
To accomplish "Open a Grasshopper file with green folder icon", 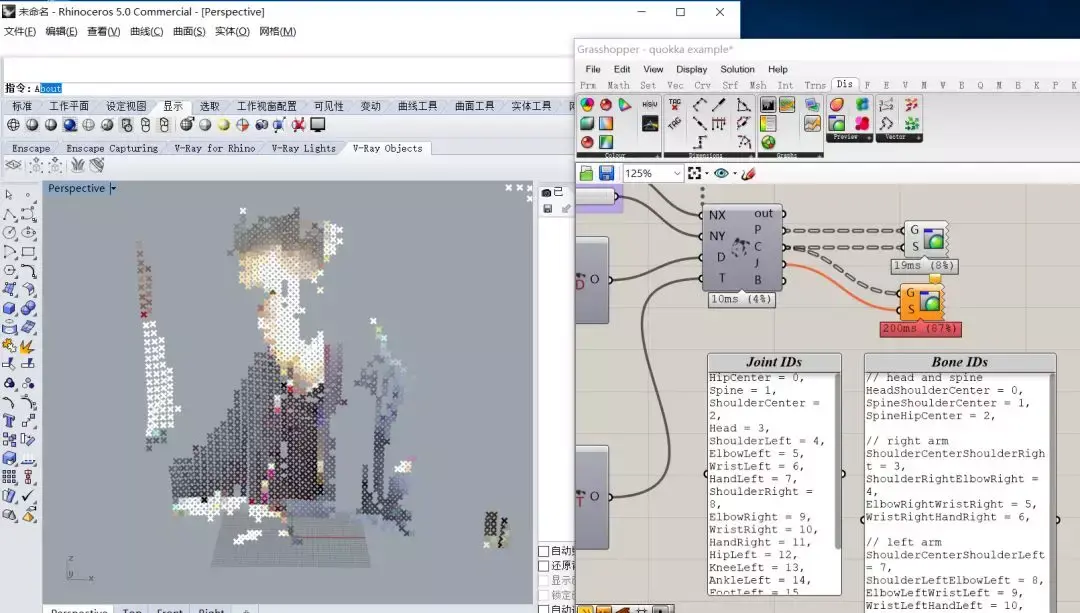I will pyautogui.click(x=586, y=174).
